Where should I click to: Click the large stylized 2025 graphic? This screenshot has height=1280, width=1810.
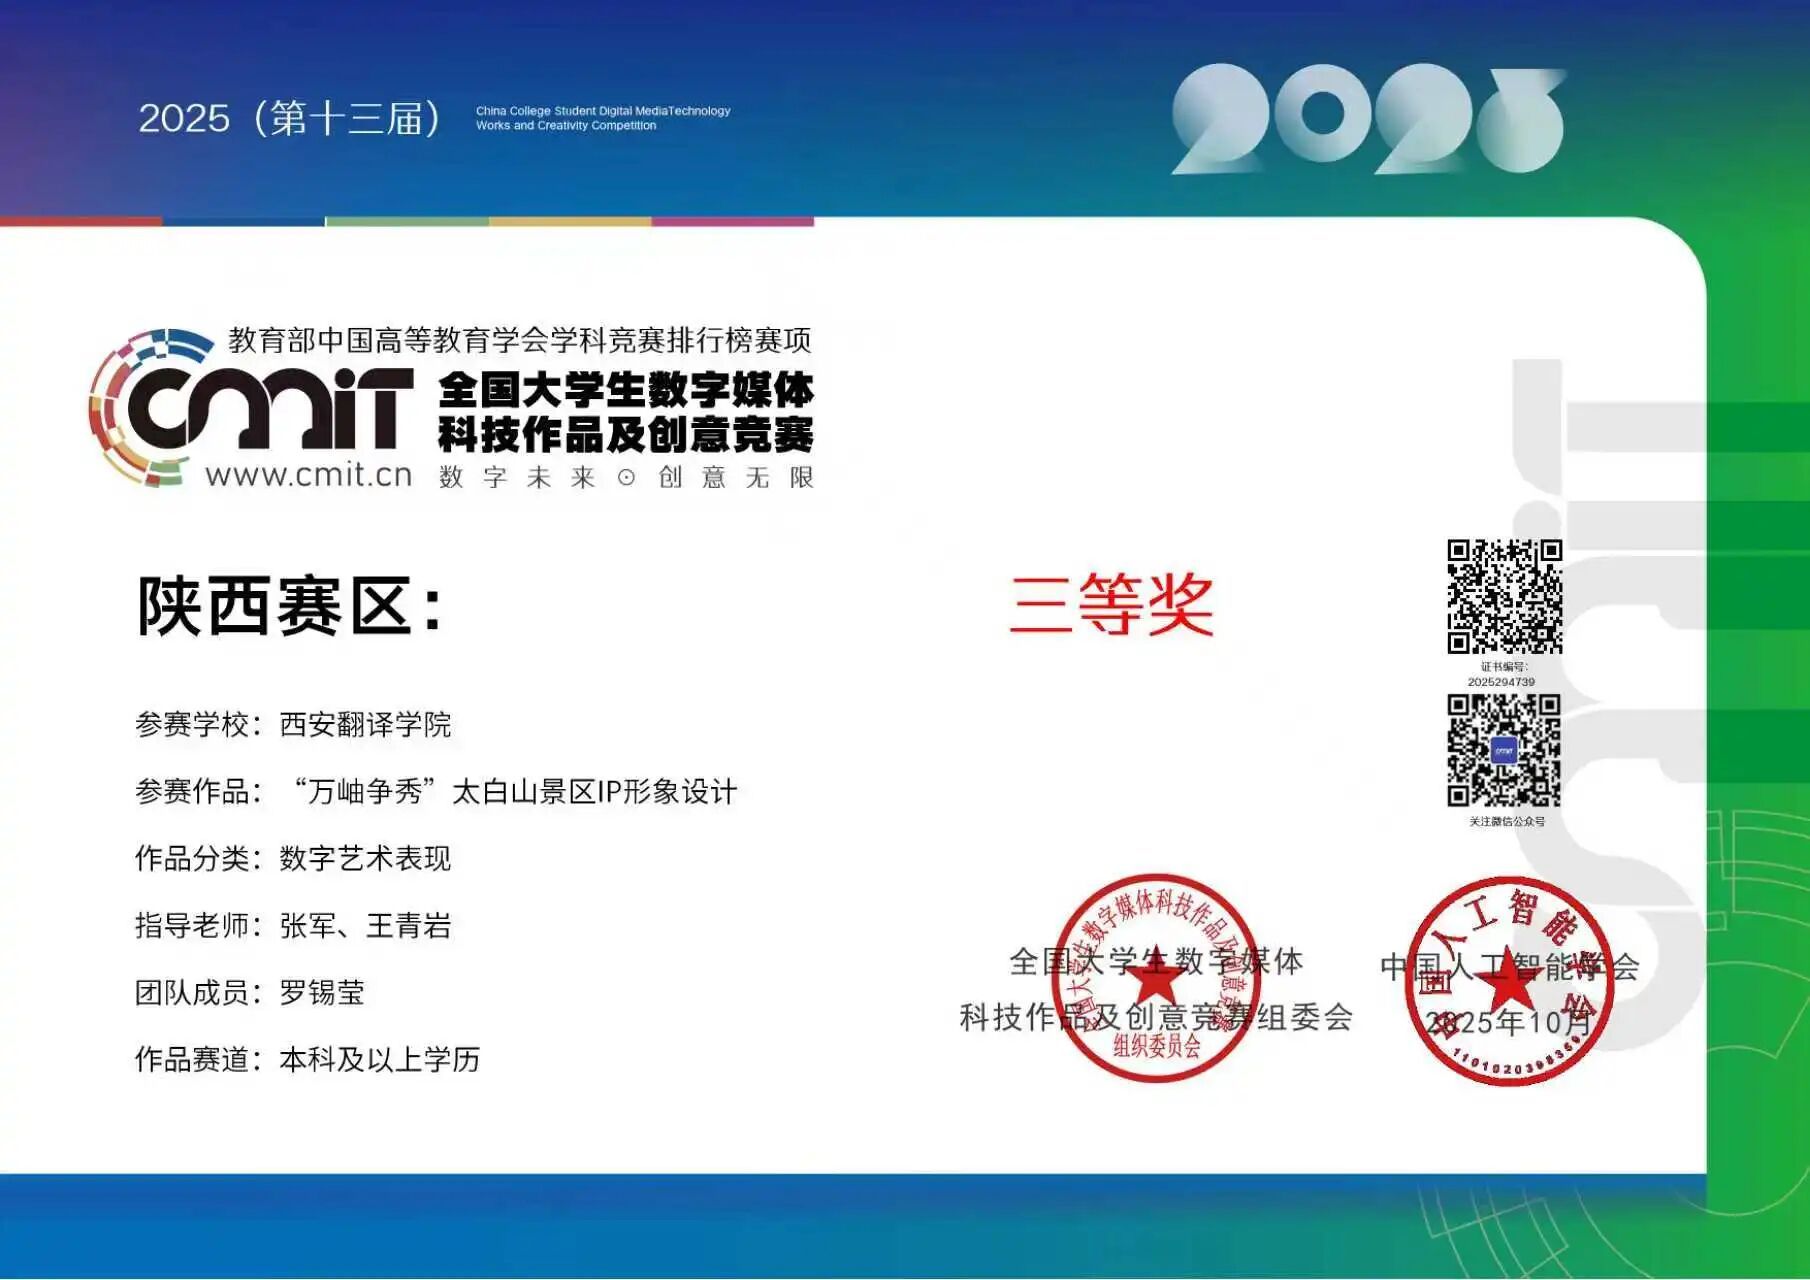pos(1367,120)
